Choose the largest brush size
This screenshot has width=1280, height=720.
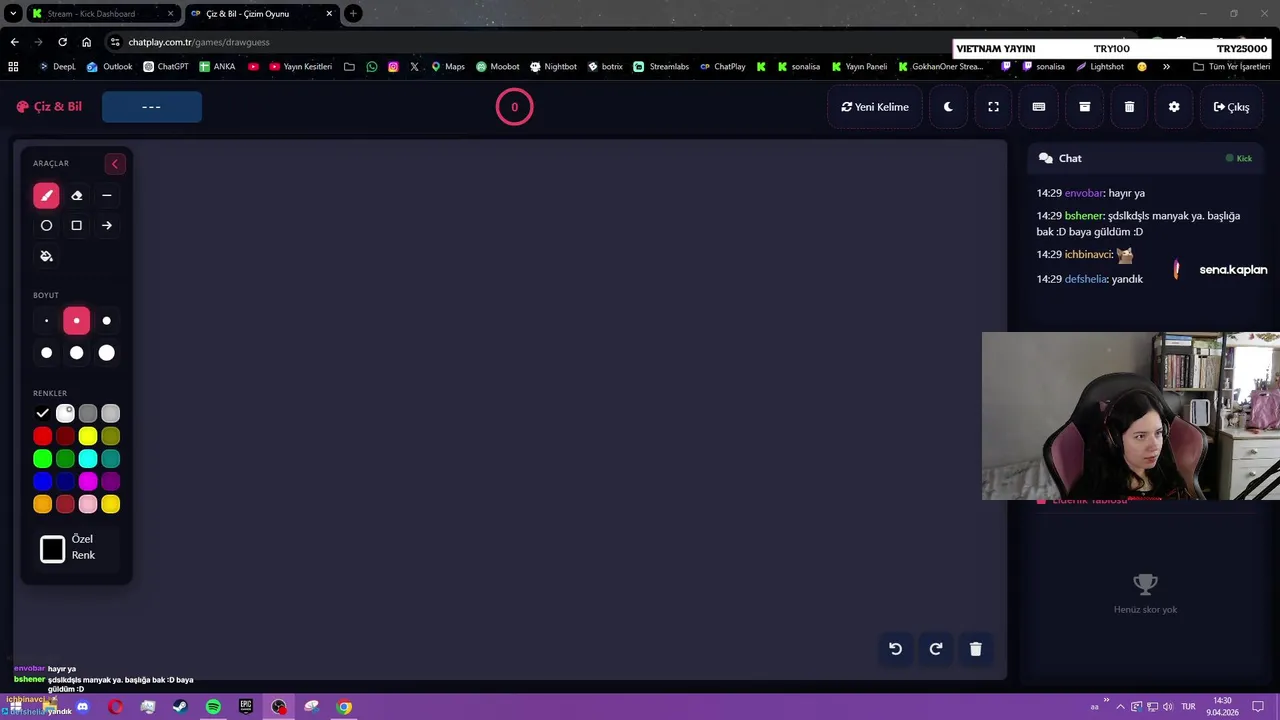[x=107, y=353]
